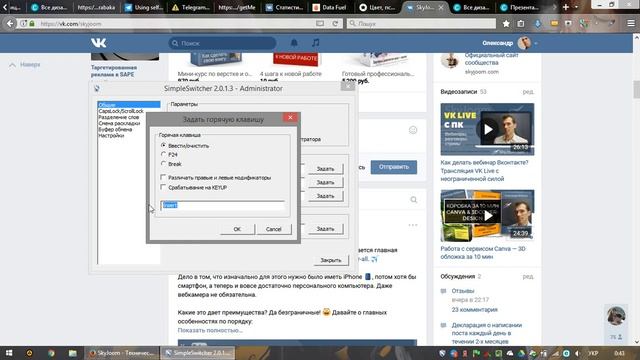Open the Отзывы discussion topic

click(x=463, y=291)
